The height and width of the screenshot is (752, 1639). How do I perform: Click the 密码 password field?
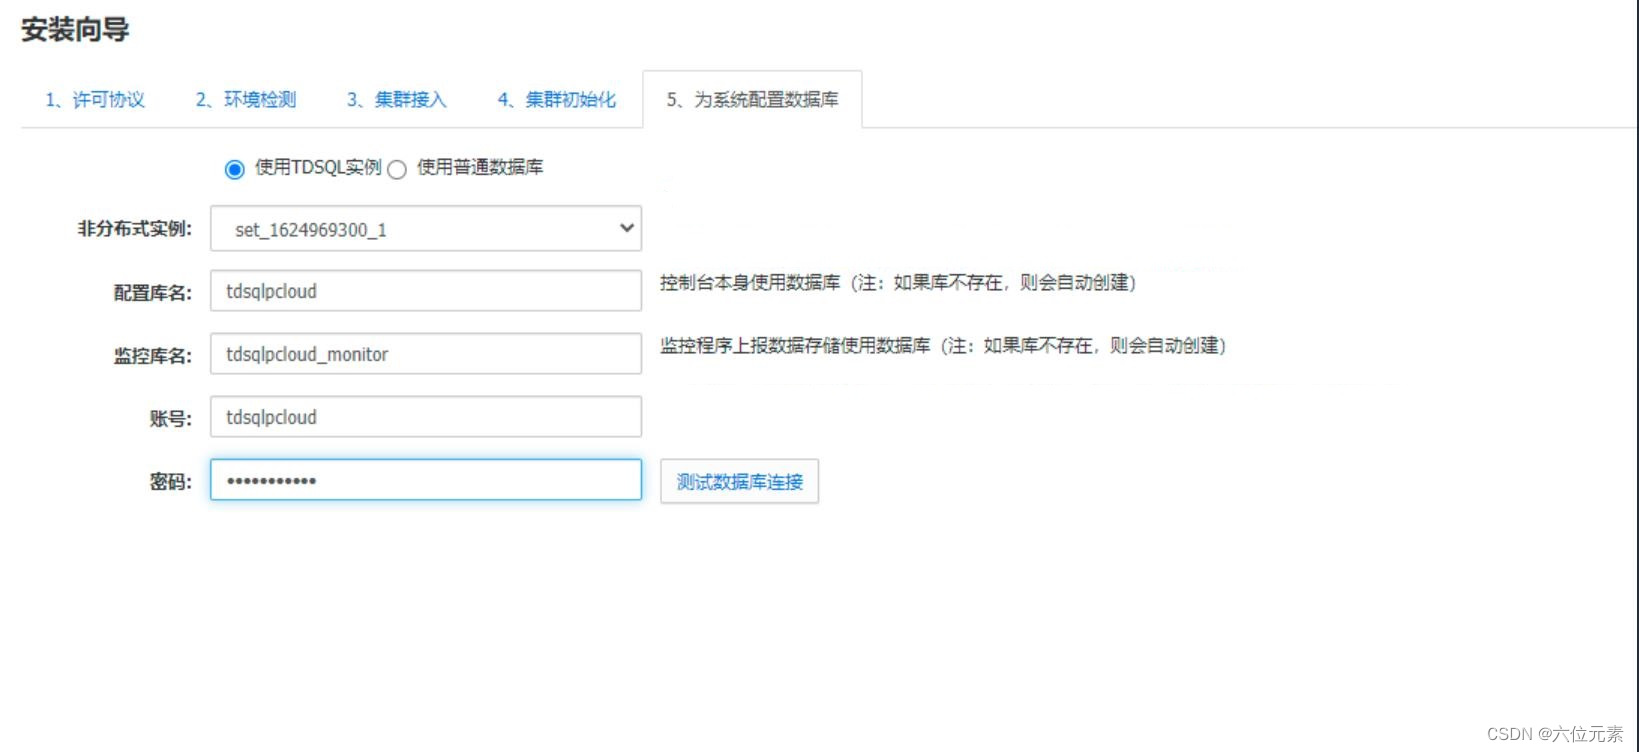426,480
